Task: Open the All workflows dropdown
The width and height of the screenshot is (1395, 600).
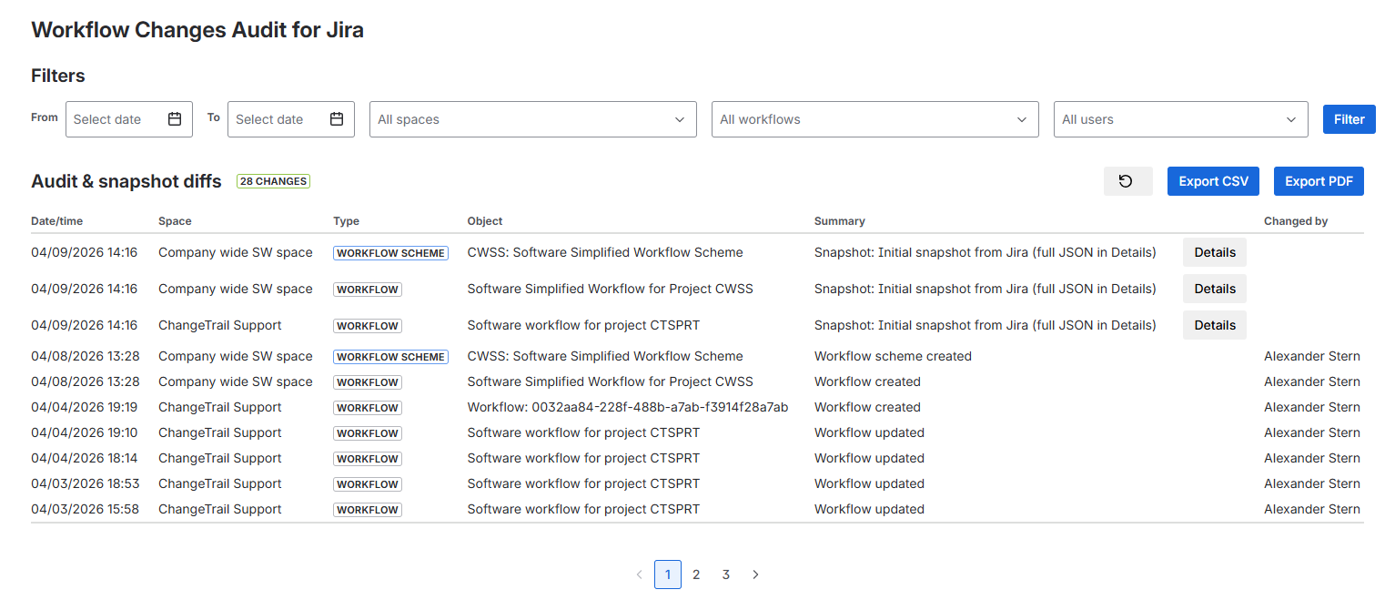Action: pos(874,119)
